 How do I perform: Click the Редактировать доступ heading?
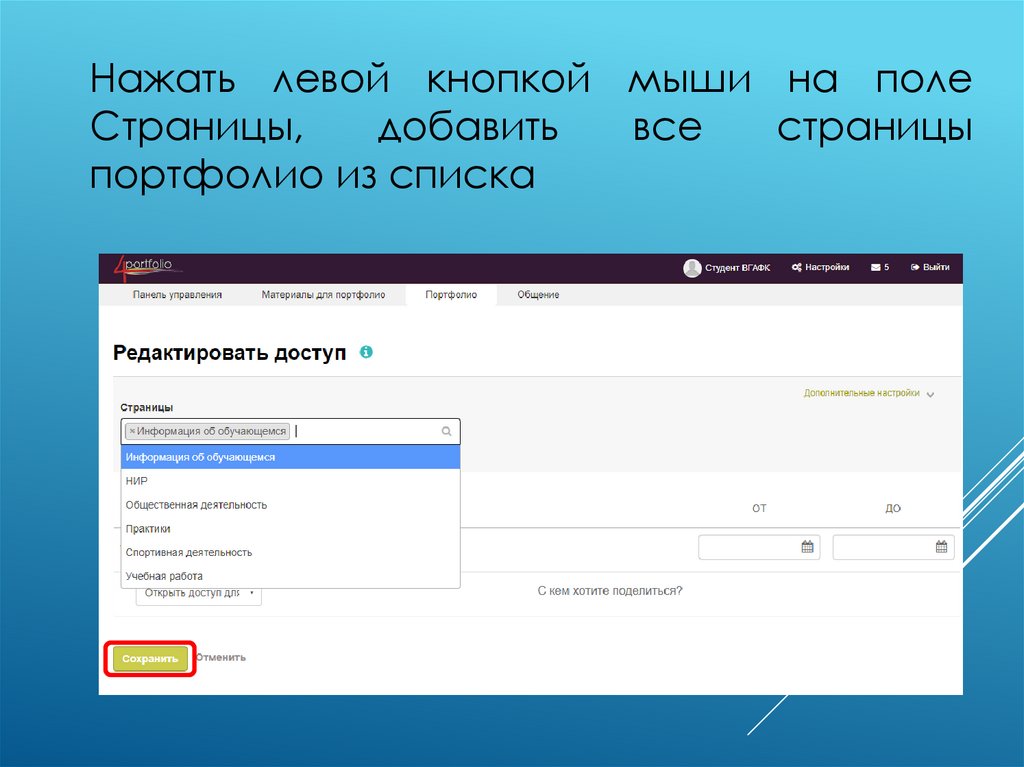pyautogui.click(x=229, y=353)
